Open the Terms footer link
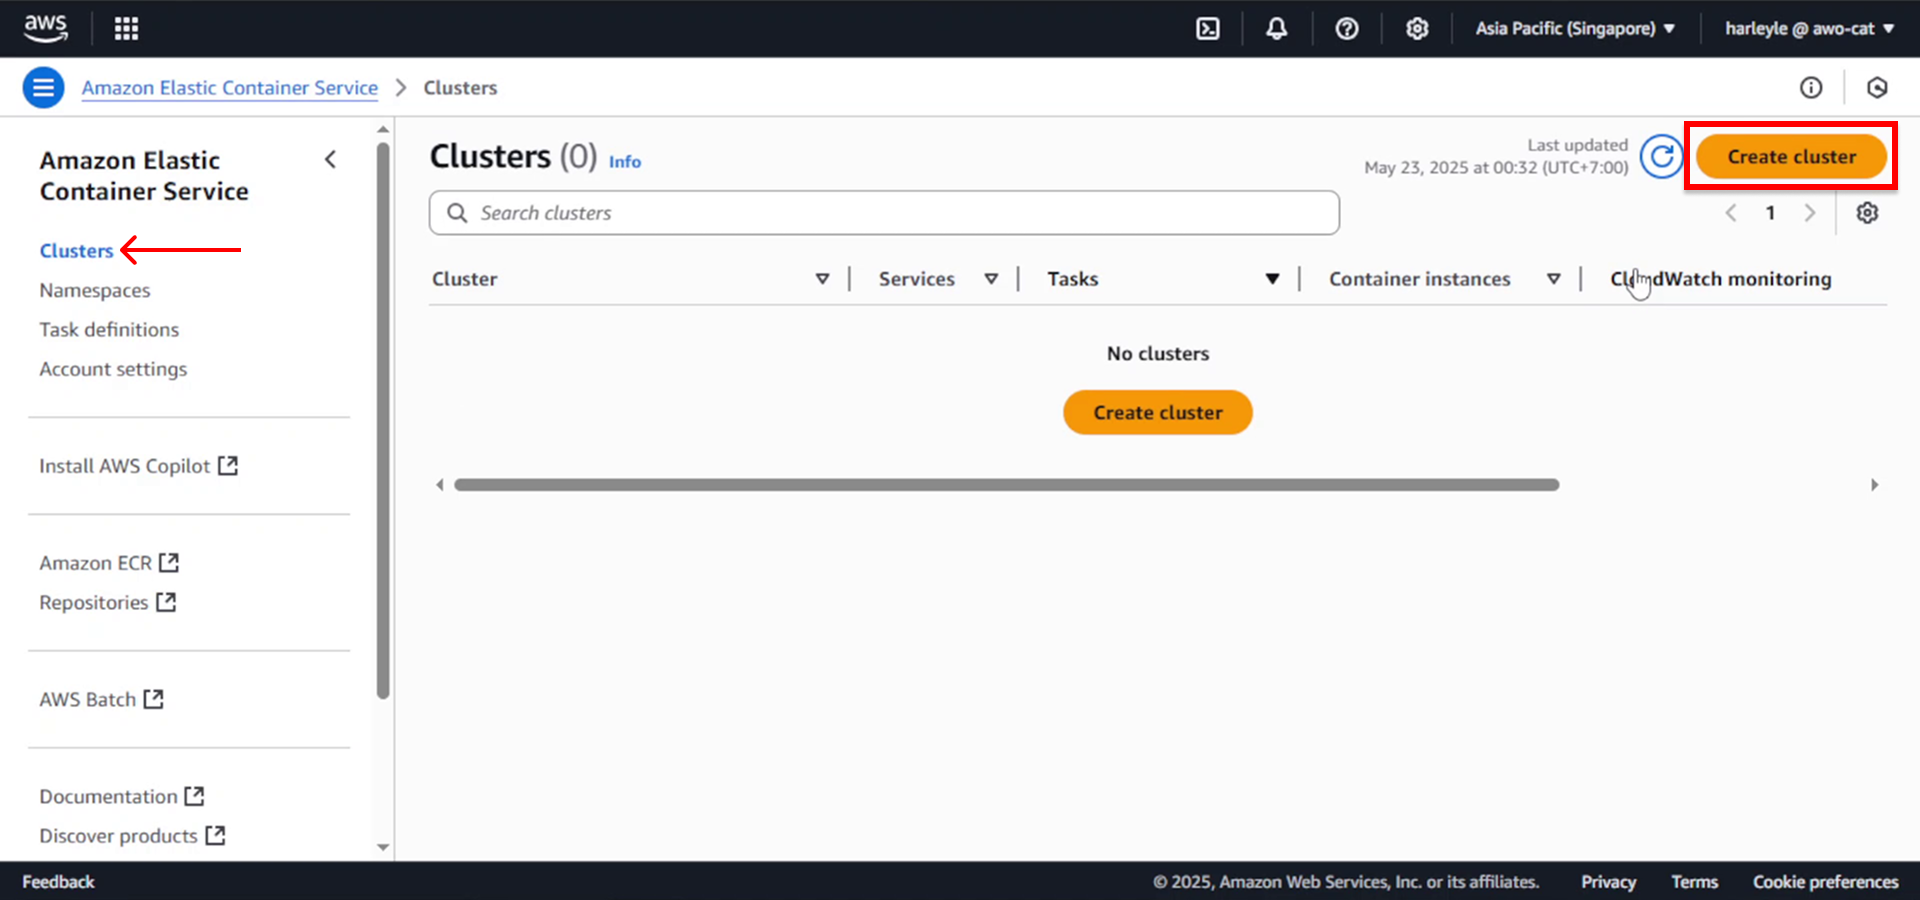Viewport: 1920px width, 900px height. pyautogui.click(x=1694, y=881)
